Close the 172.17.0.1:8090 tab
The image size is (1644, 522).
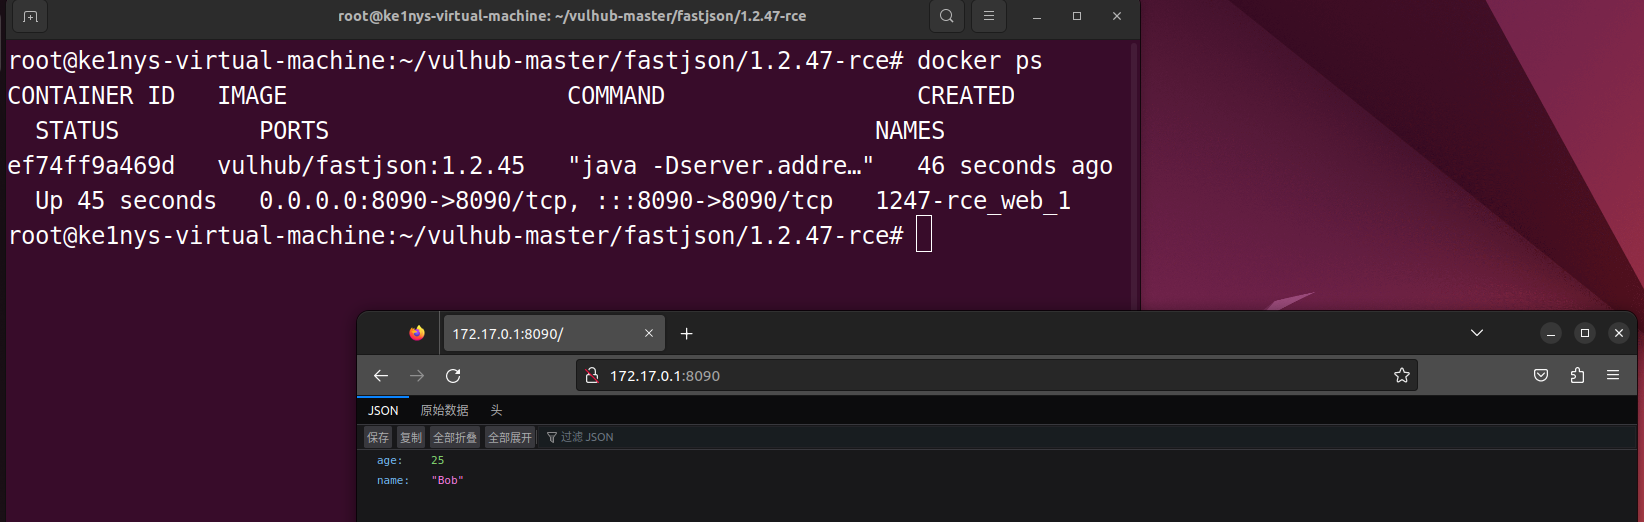(649, 334)
